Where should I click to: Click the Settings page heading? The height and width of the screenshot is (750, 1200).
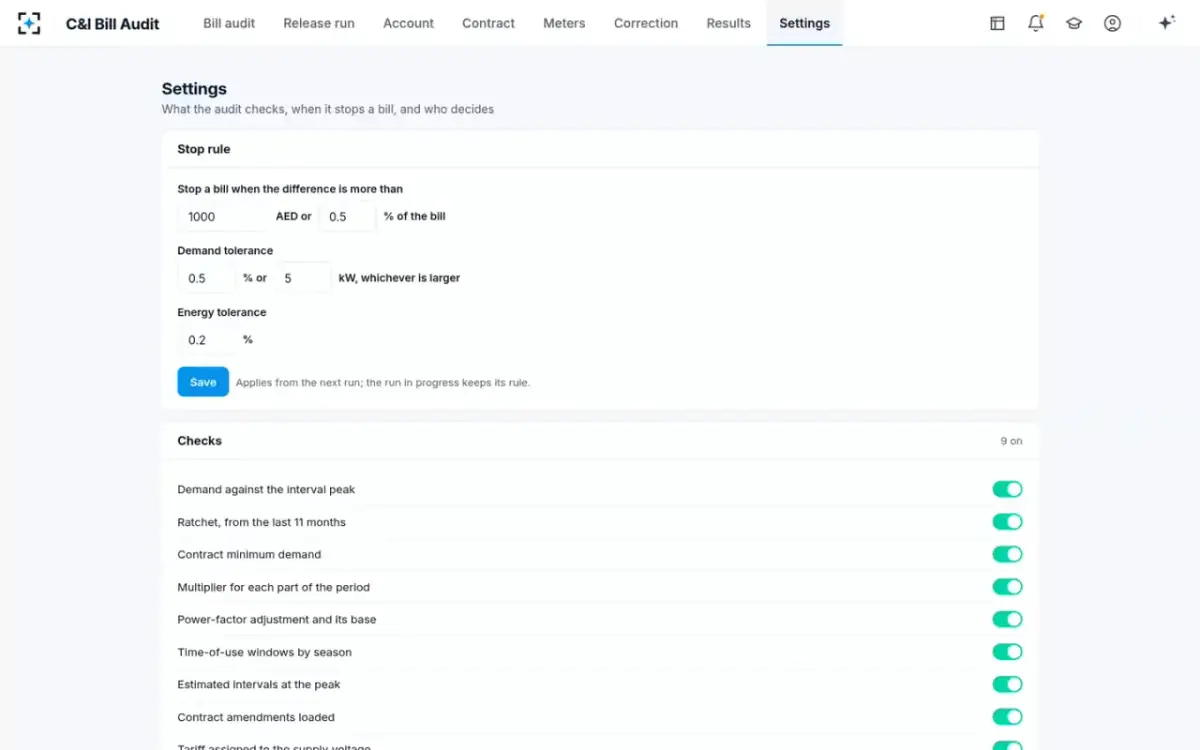click(194, 89)
